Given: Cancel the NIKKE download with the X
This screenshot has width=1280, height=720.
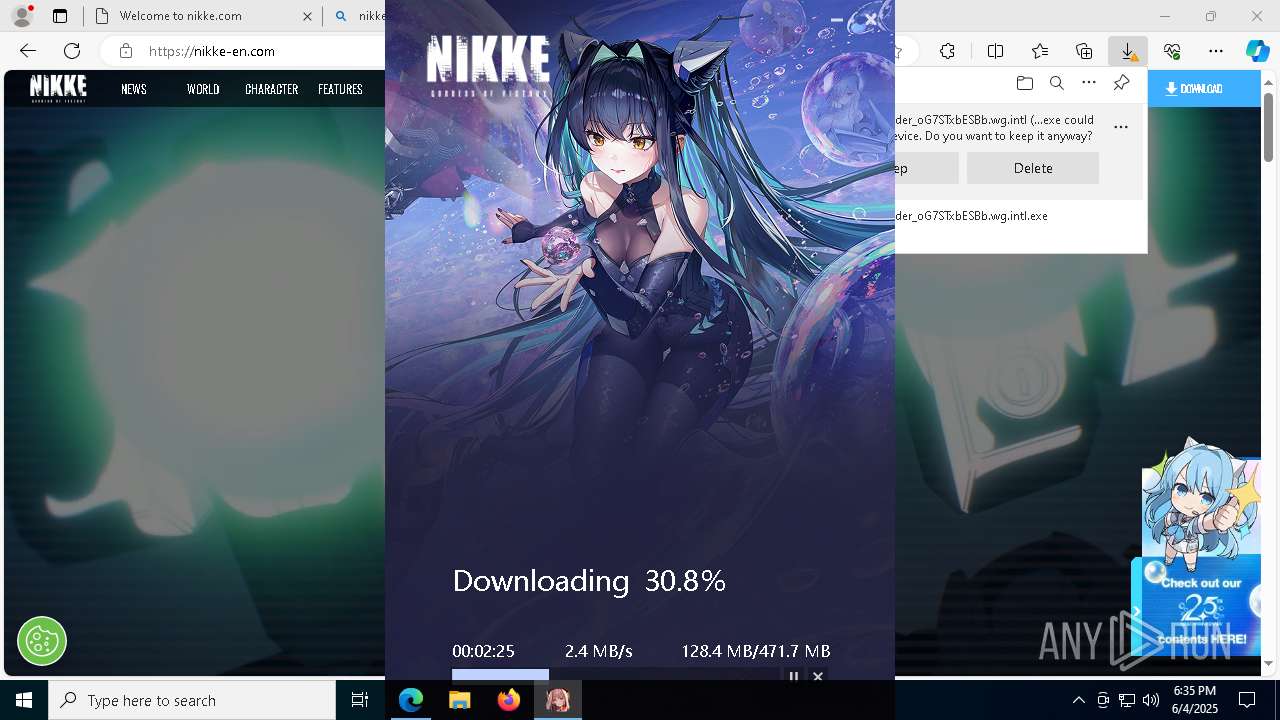Looking at the screenshot, I should point(818,676).
